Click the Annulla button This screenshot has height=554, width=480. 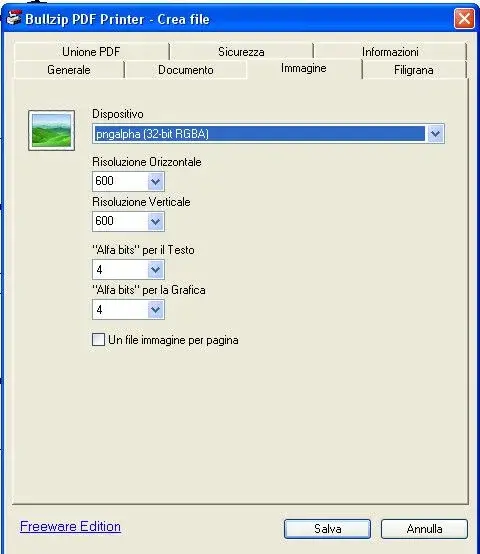424,529
